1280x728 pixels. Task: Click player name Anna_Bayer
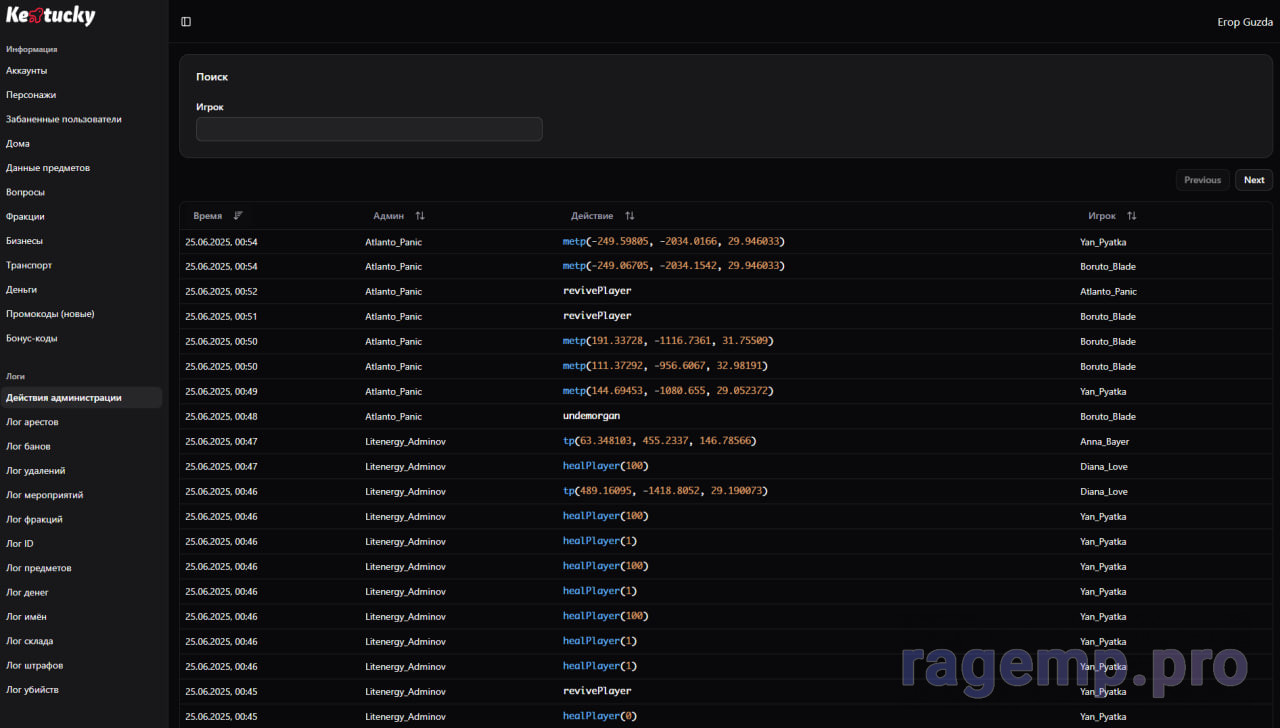pos(1104,442)
